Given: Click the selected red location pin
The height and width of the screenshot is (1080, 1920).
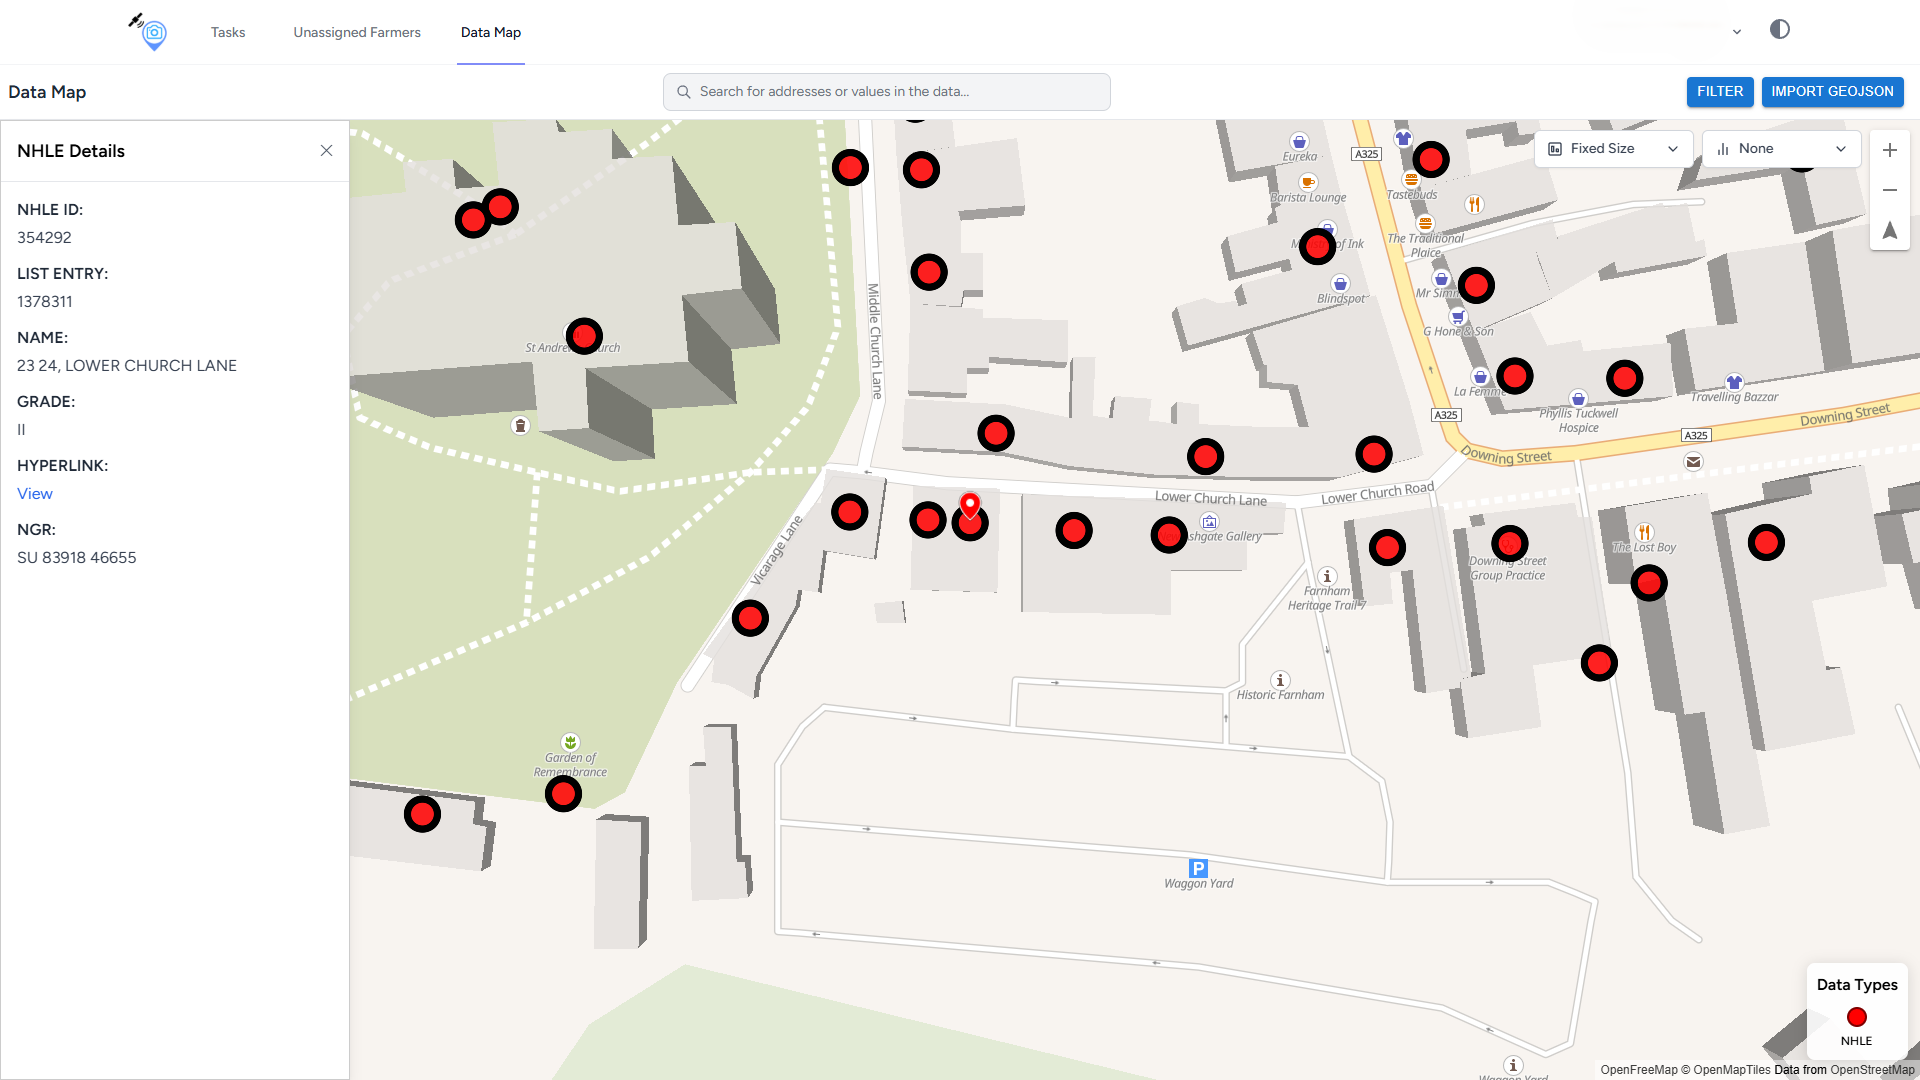Looking at the screenshot, I should 969,505.
